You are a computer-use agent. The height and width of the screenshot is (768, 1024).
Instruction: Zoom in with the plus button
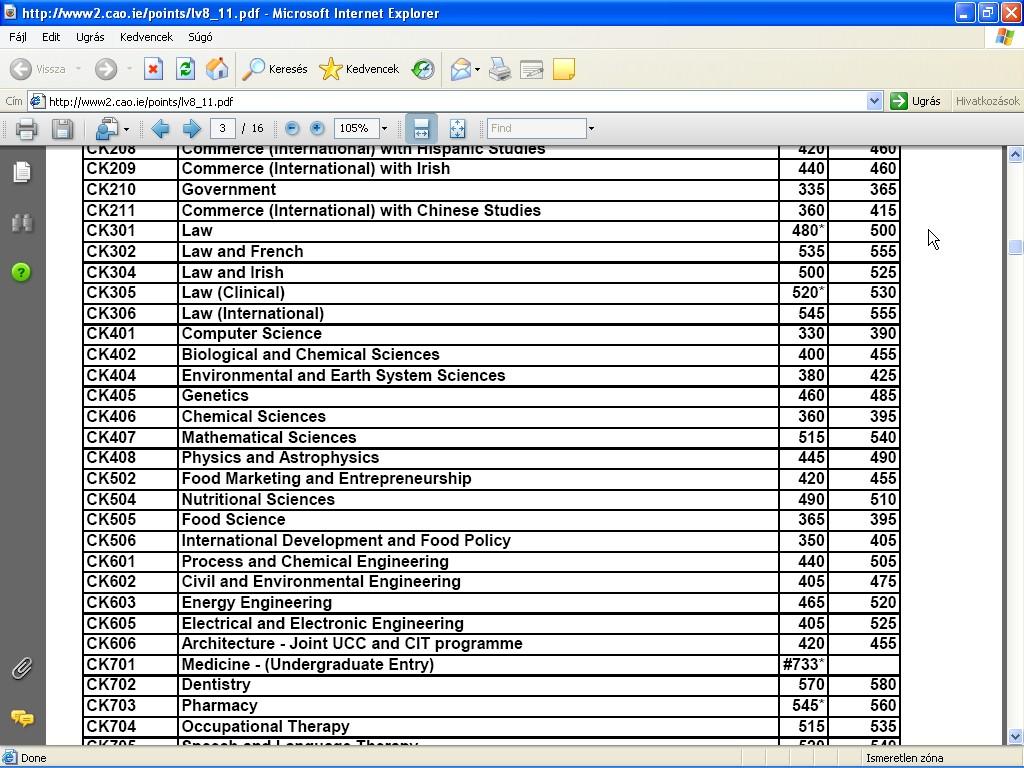[317, 129]
